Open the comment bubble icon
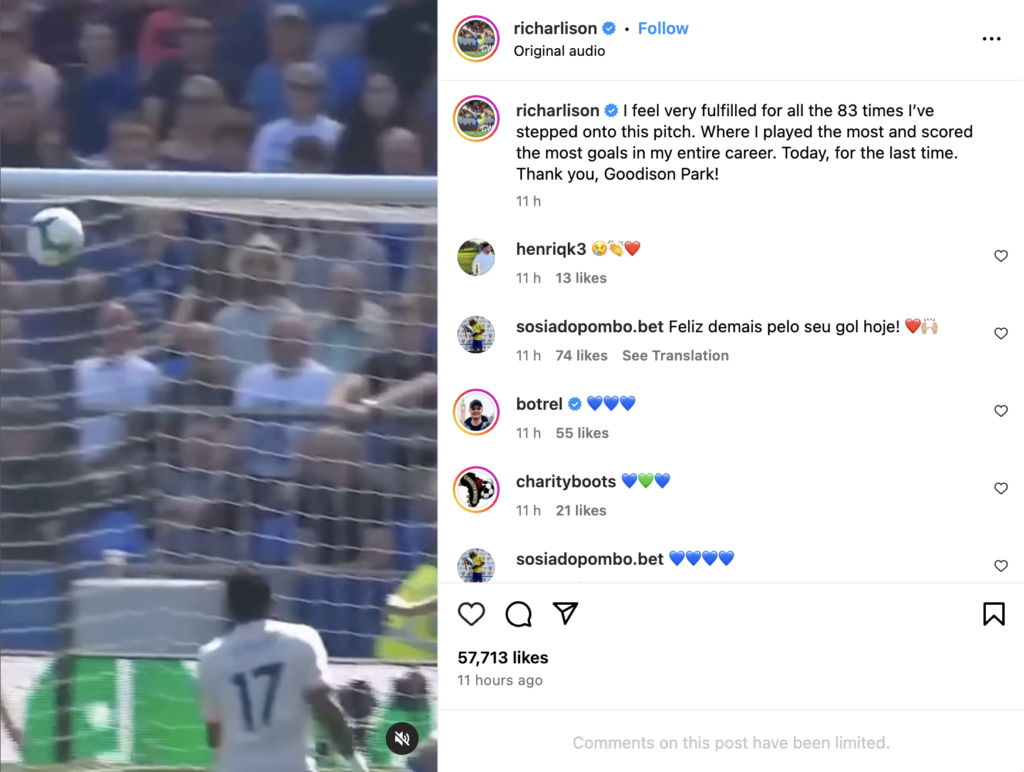 click(x=519, y=614)
